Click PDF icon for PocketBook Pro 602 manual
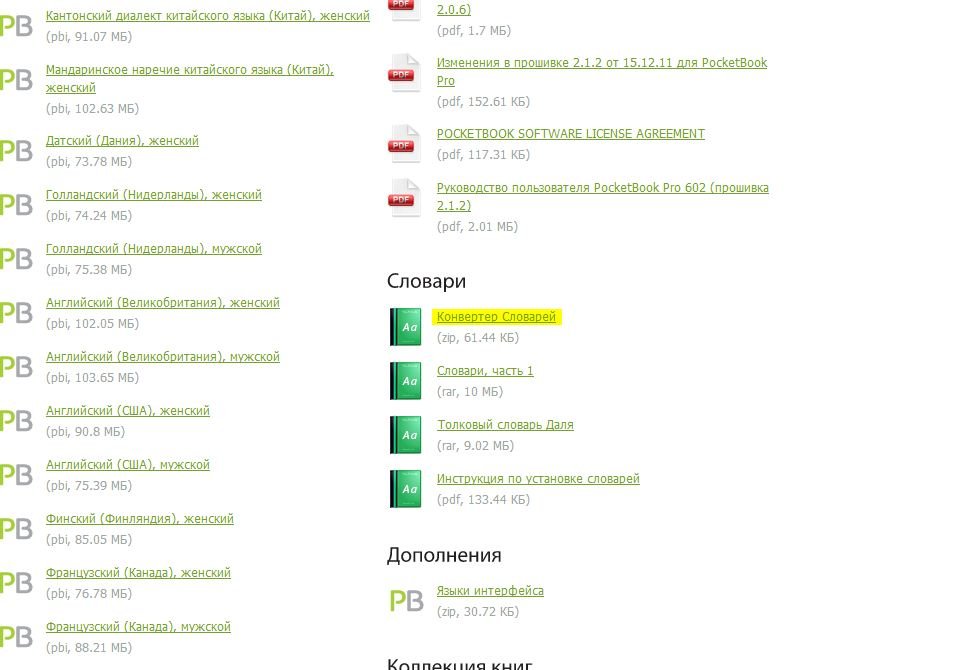 [x=405, y=198]
